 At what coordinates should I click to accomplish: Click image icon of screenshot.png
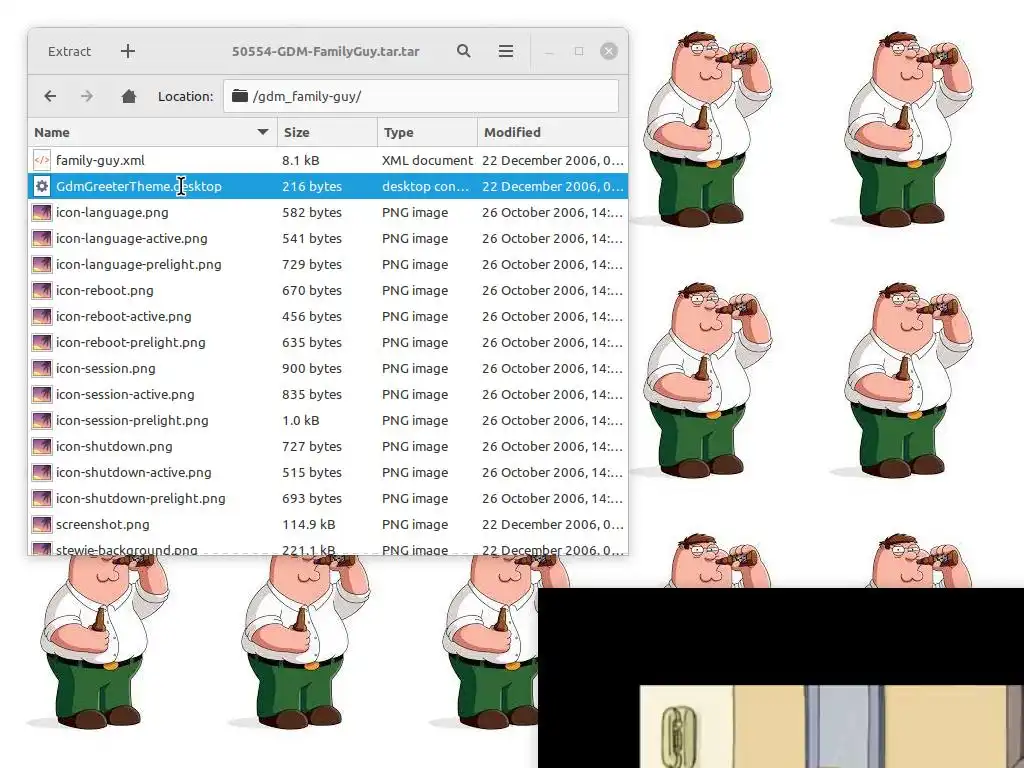[42, 524]
